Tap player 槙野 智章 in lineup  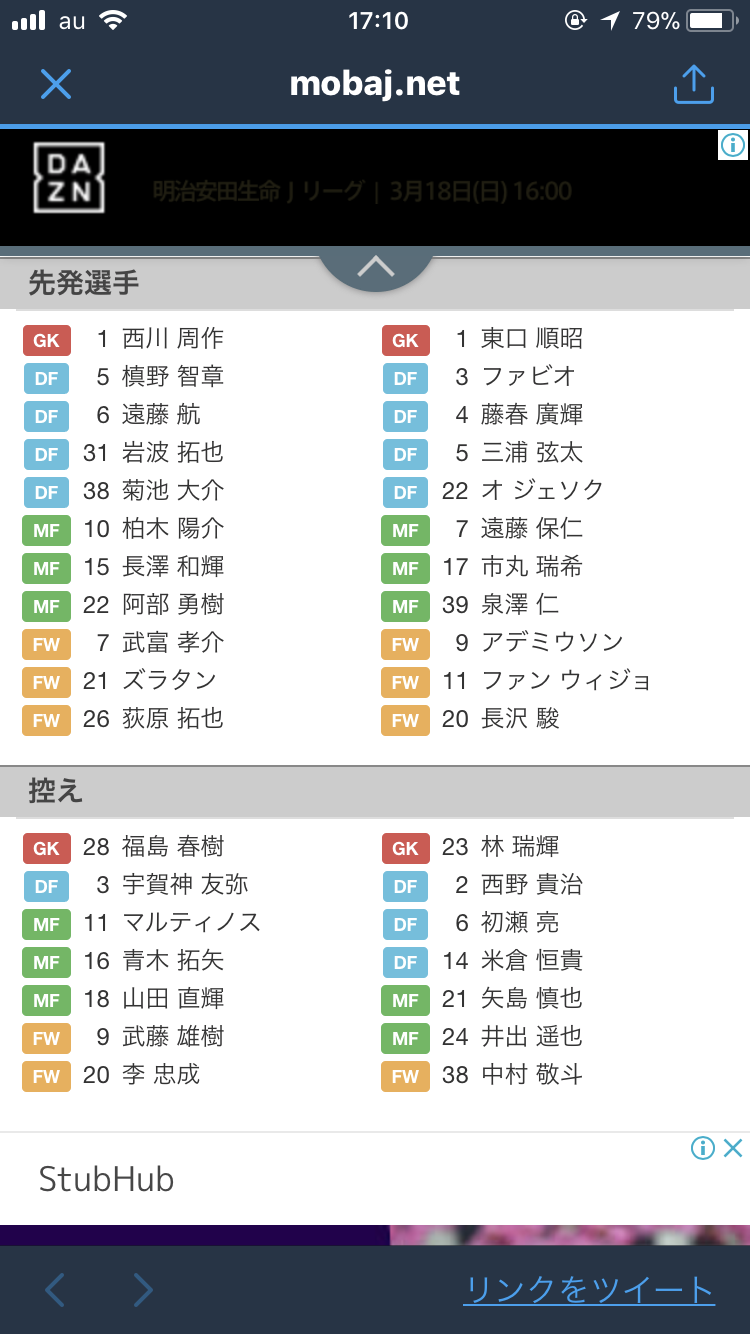pos(173,377)
